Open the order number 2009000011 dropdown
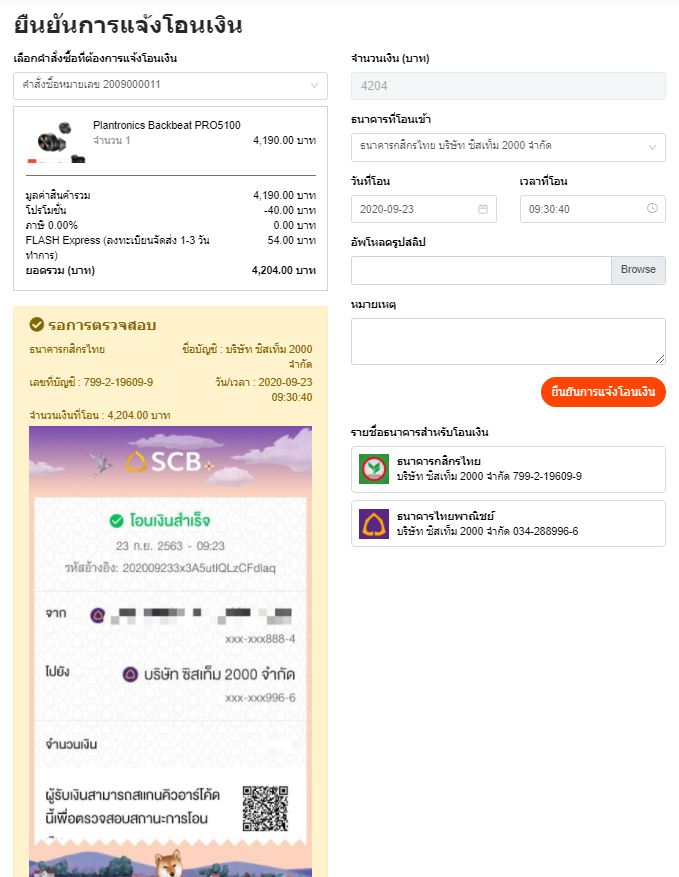 (170, 85)
